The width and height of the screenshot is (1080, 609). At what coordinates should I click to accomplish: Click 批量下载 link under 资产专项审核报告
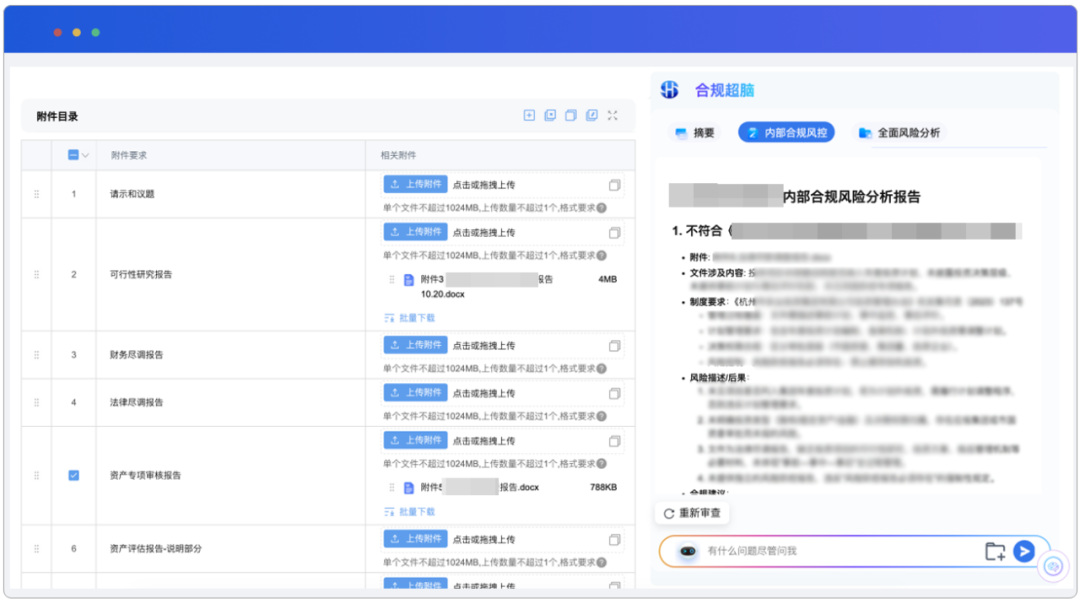click(409, 513)
